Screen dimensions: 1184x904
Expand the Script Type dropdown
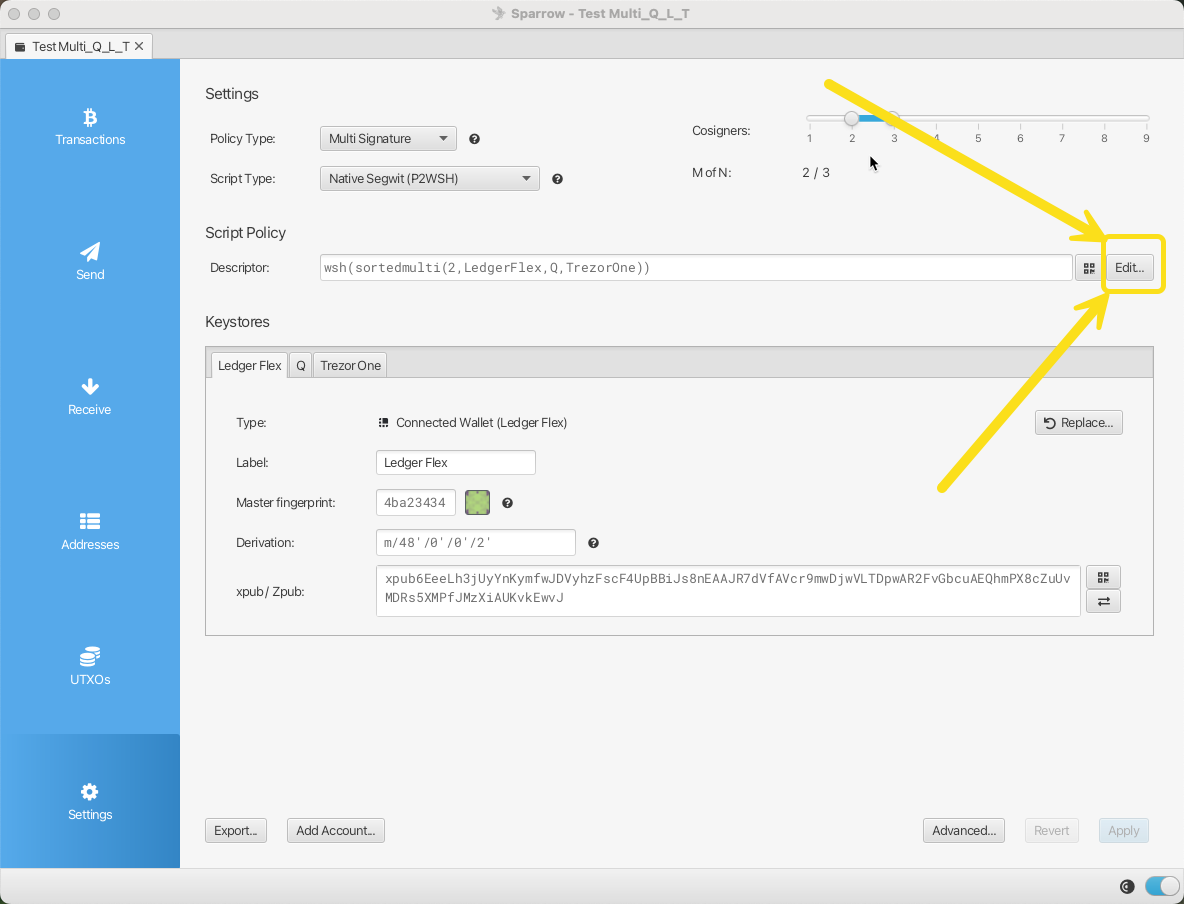click(x=429, y=179)
